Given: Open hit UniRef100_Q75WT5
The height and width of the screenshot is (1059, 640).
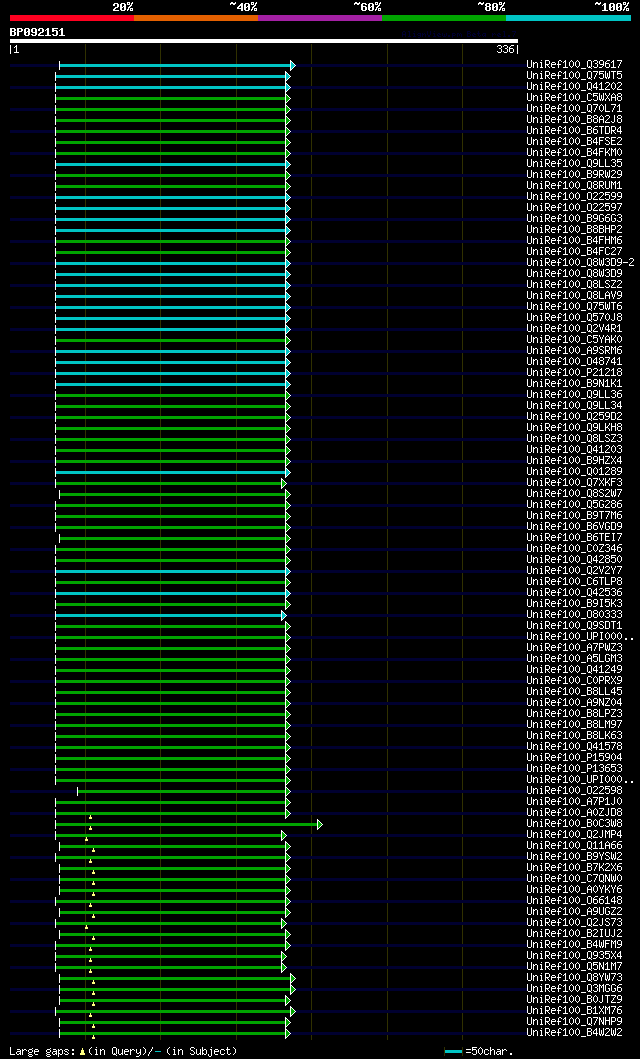Looking at the screenshot, I should coord(574,76).
